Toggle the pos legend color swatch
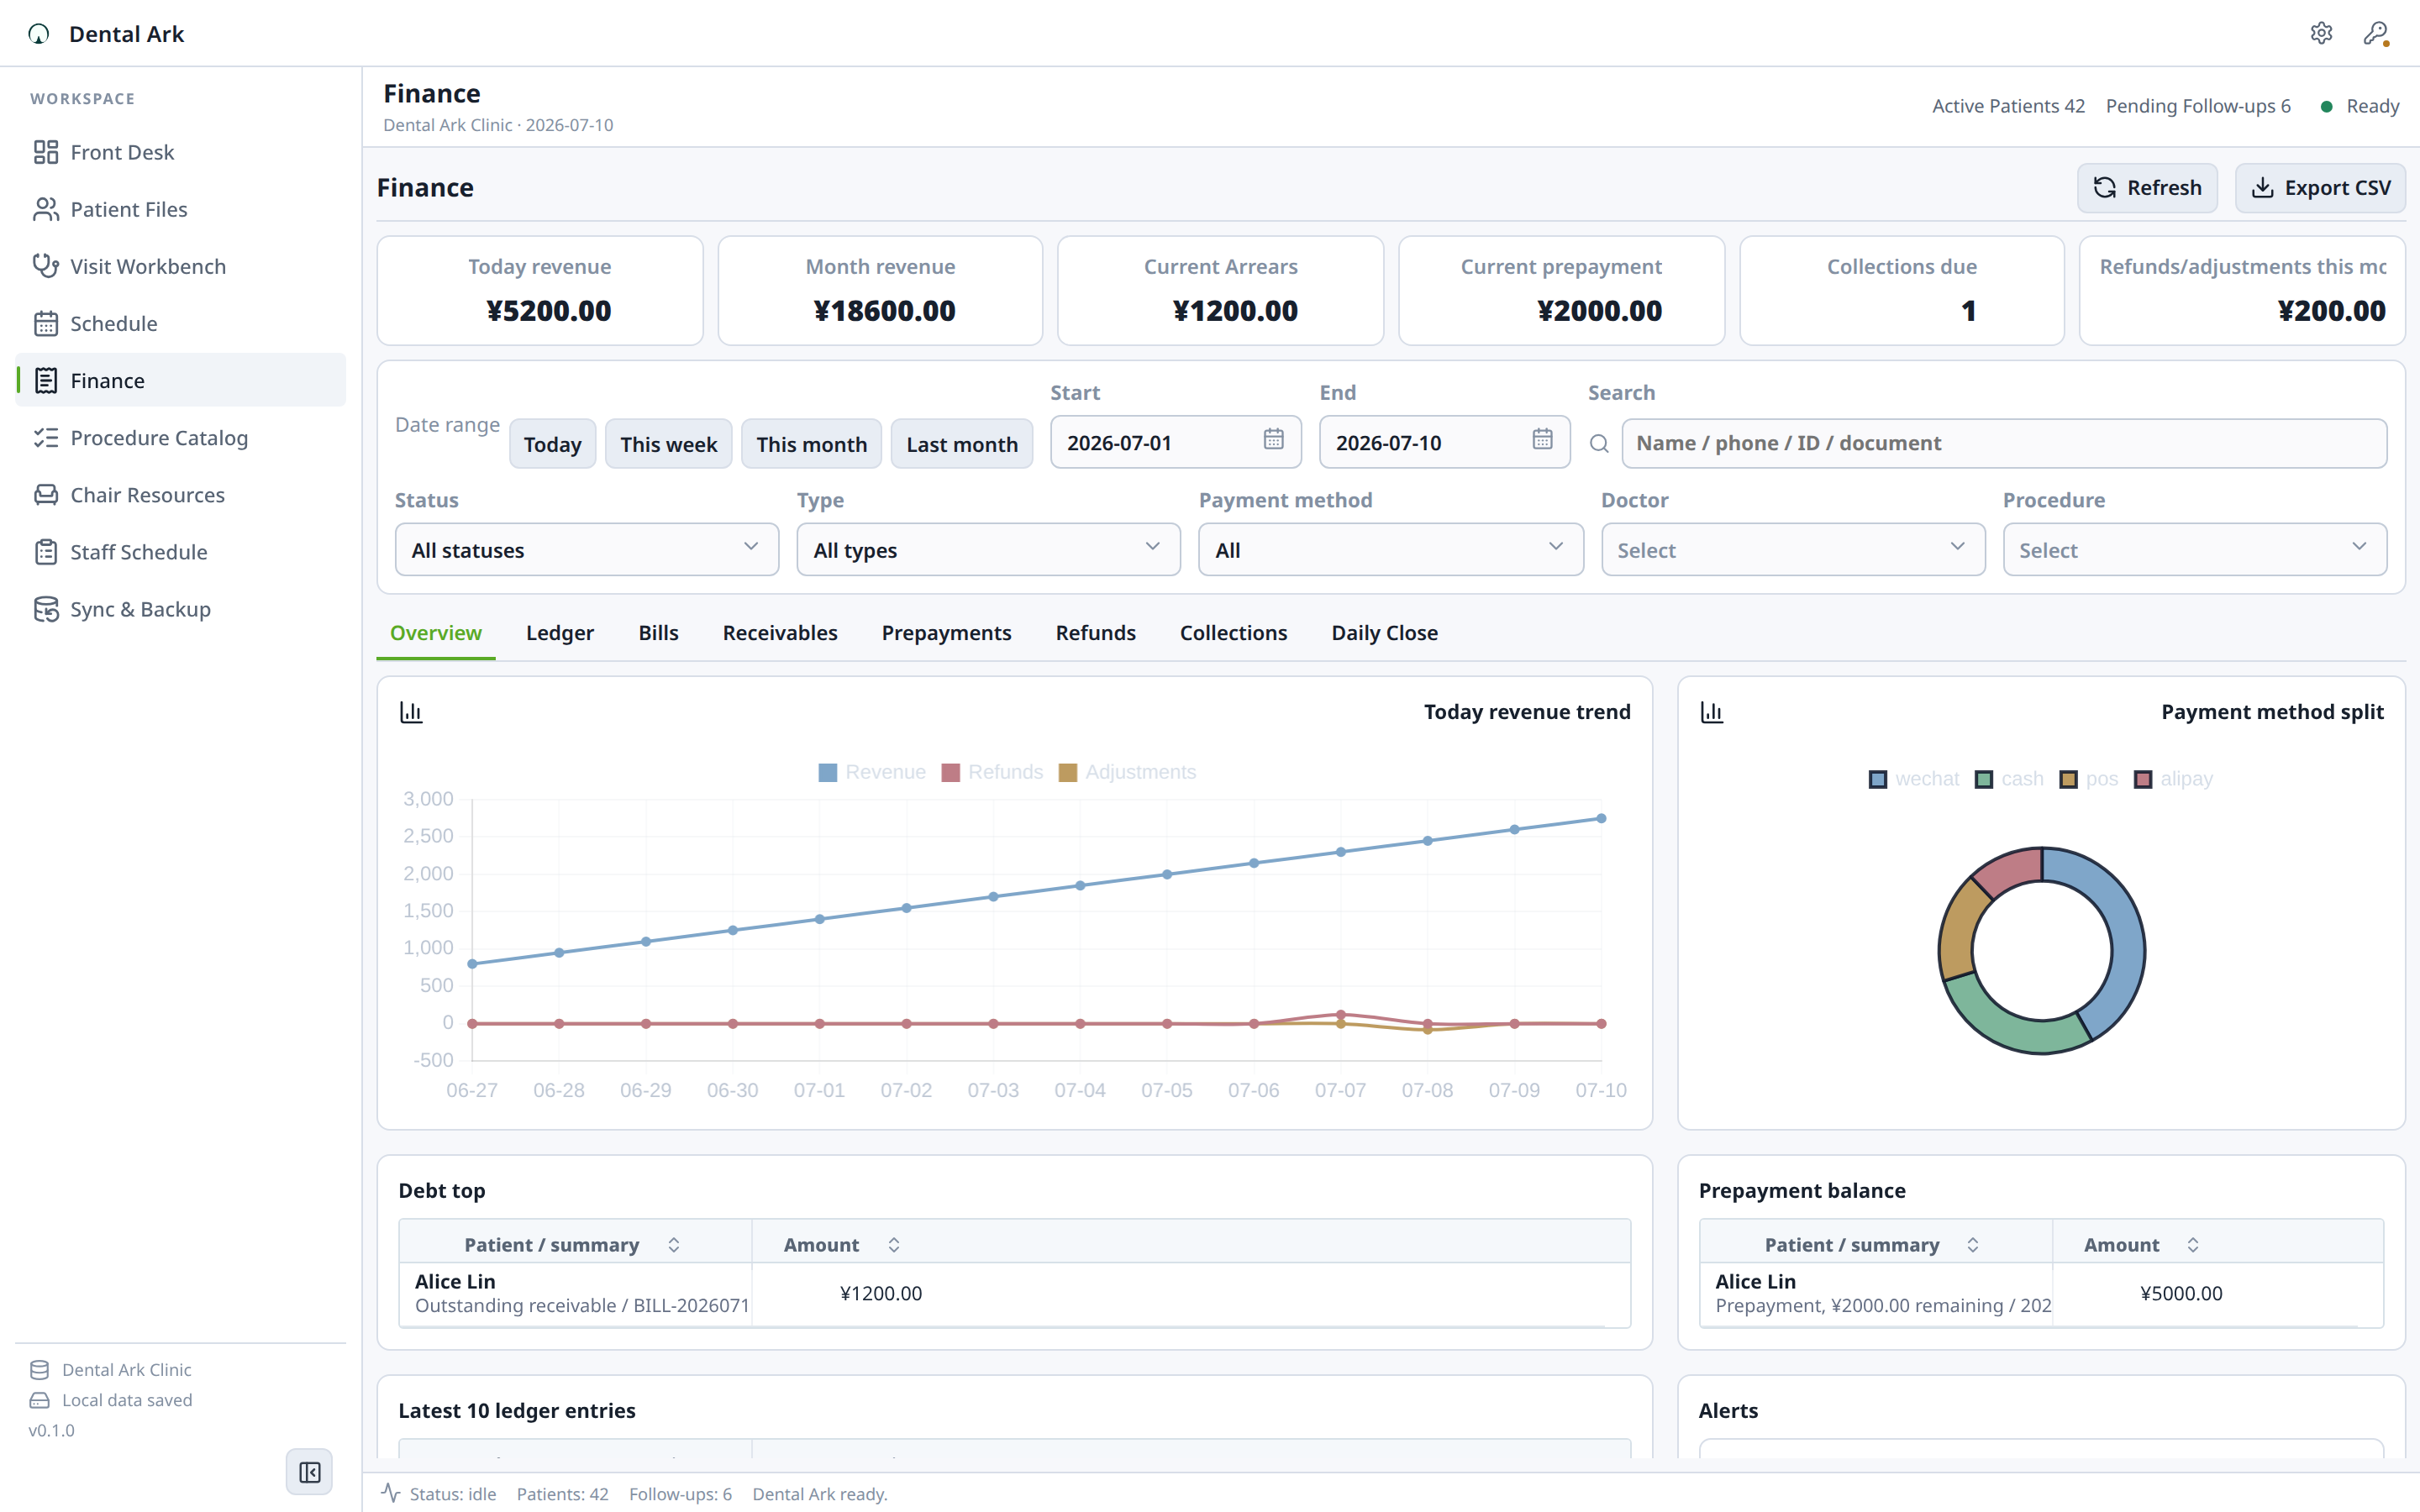This screenshot has height=1512, width=2420. (2068, 779)
